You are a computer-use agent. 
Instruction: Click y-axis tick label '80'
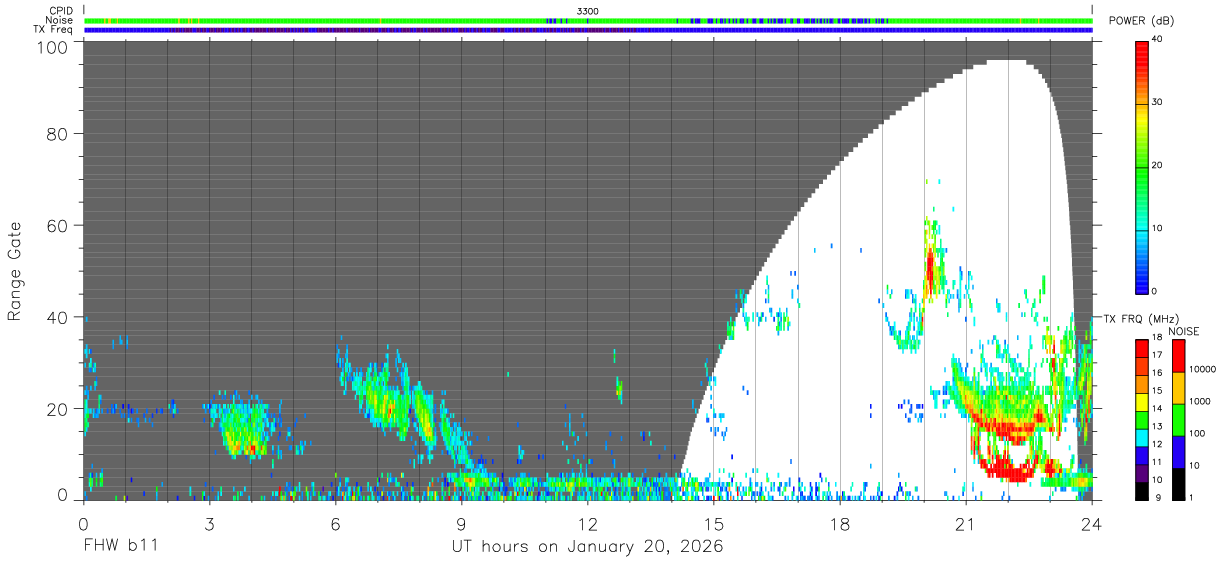tap(56, 133)
